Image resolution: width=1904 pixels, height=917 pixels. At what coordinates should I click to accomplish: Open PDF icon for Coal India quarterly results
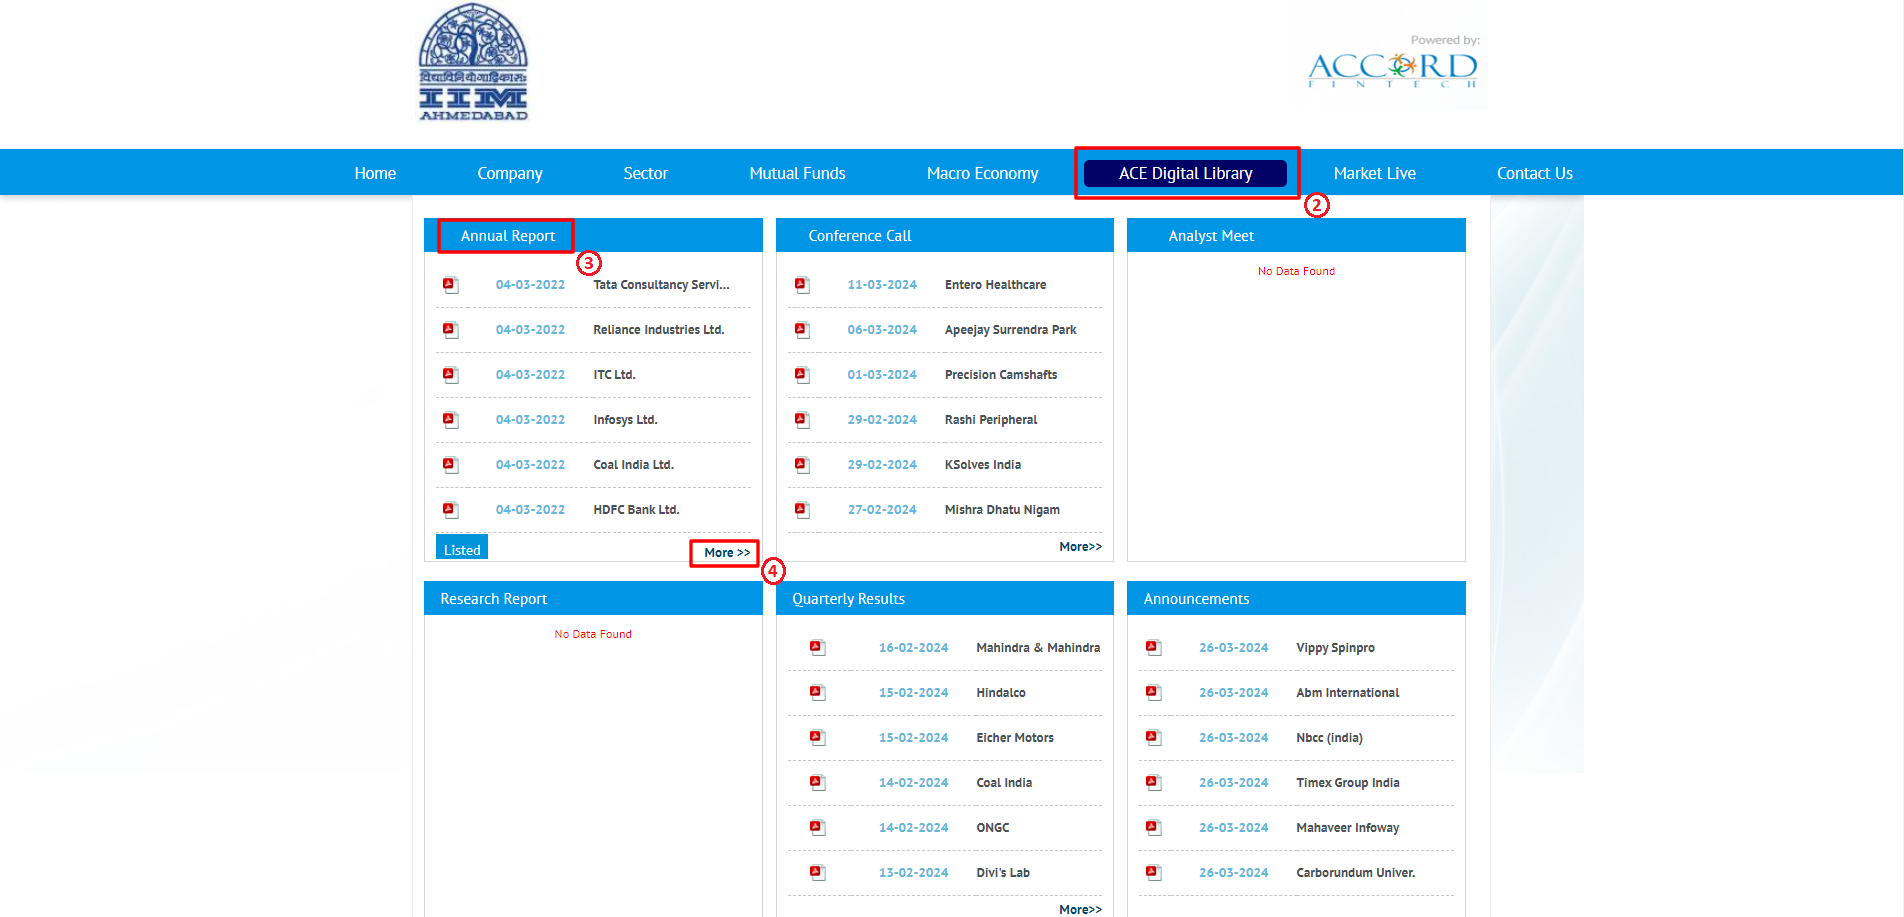click(818, 783)
